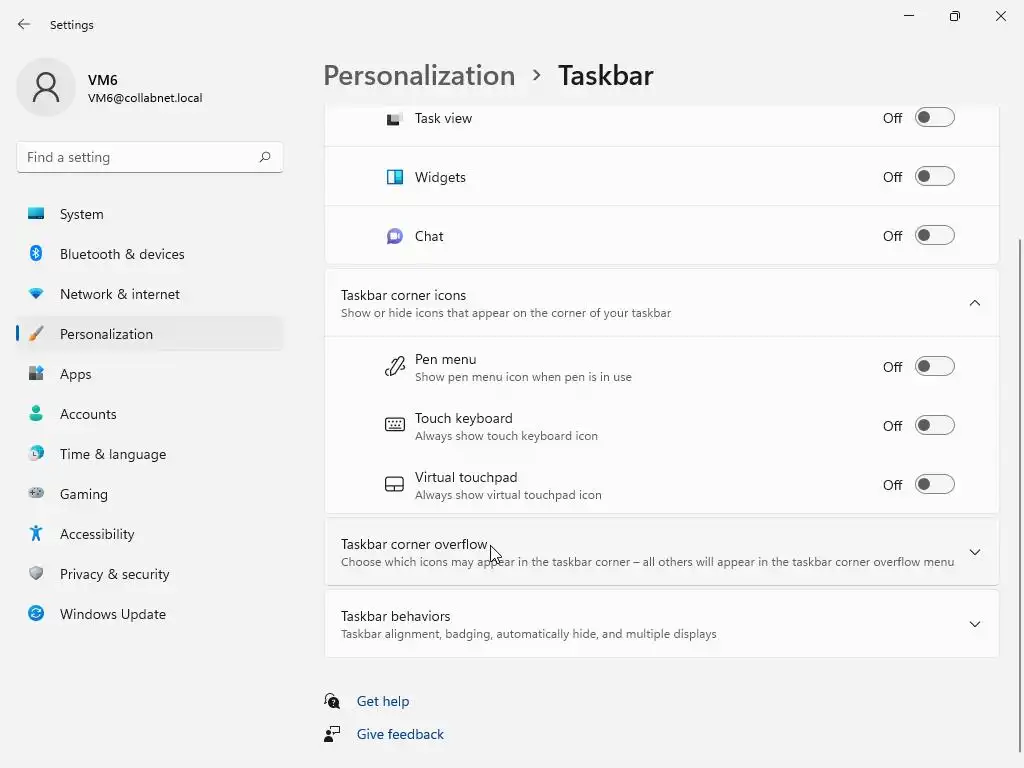Expand the Taskbar corner overflow section
This screenshot has width=1024, height=768.
pos(975,552)
